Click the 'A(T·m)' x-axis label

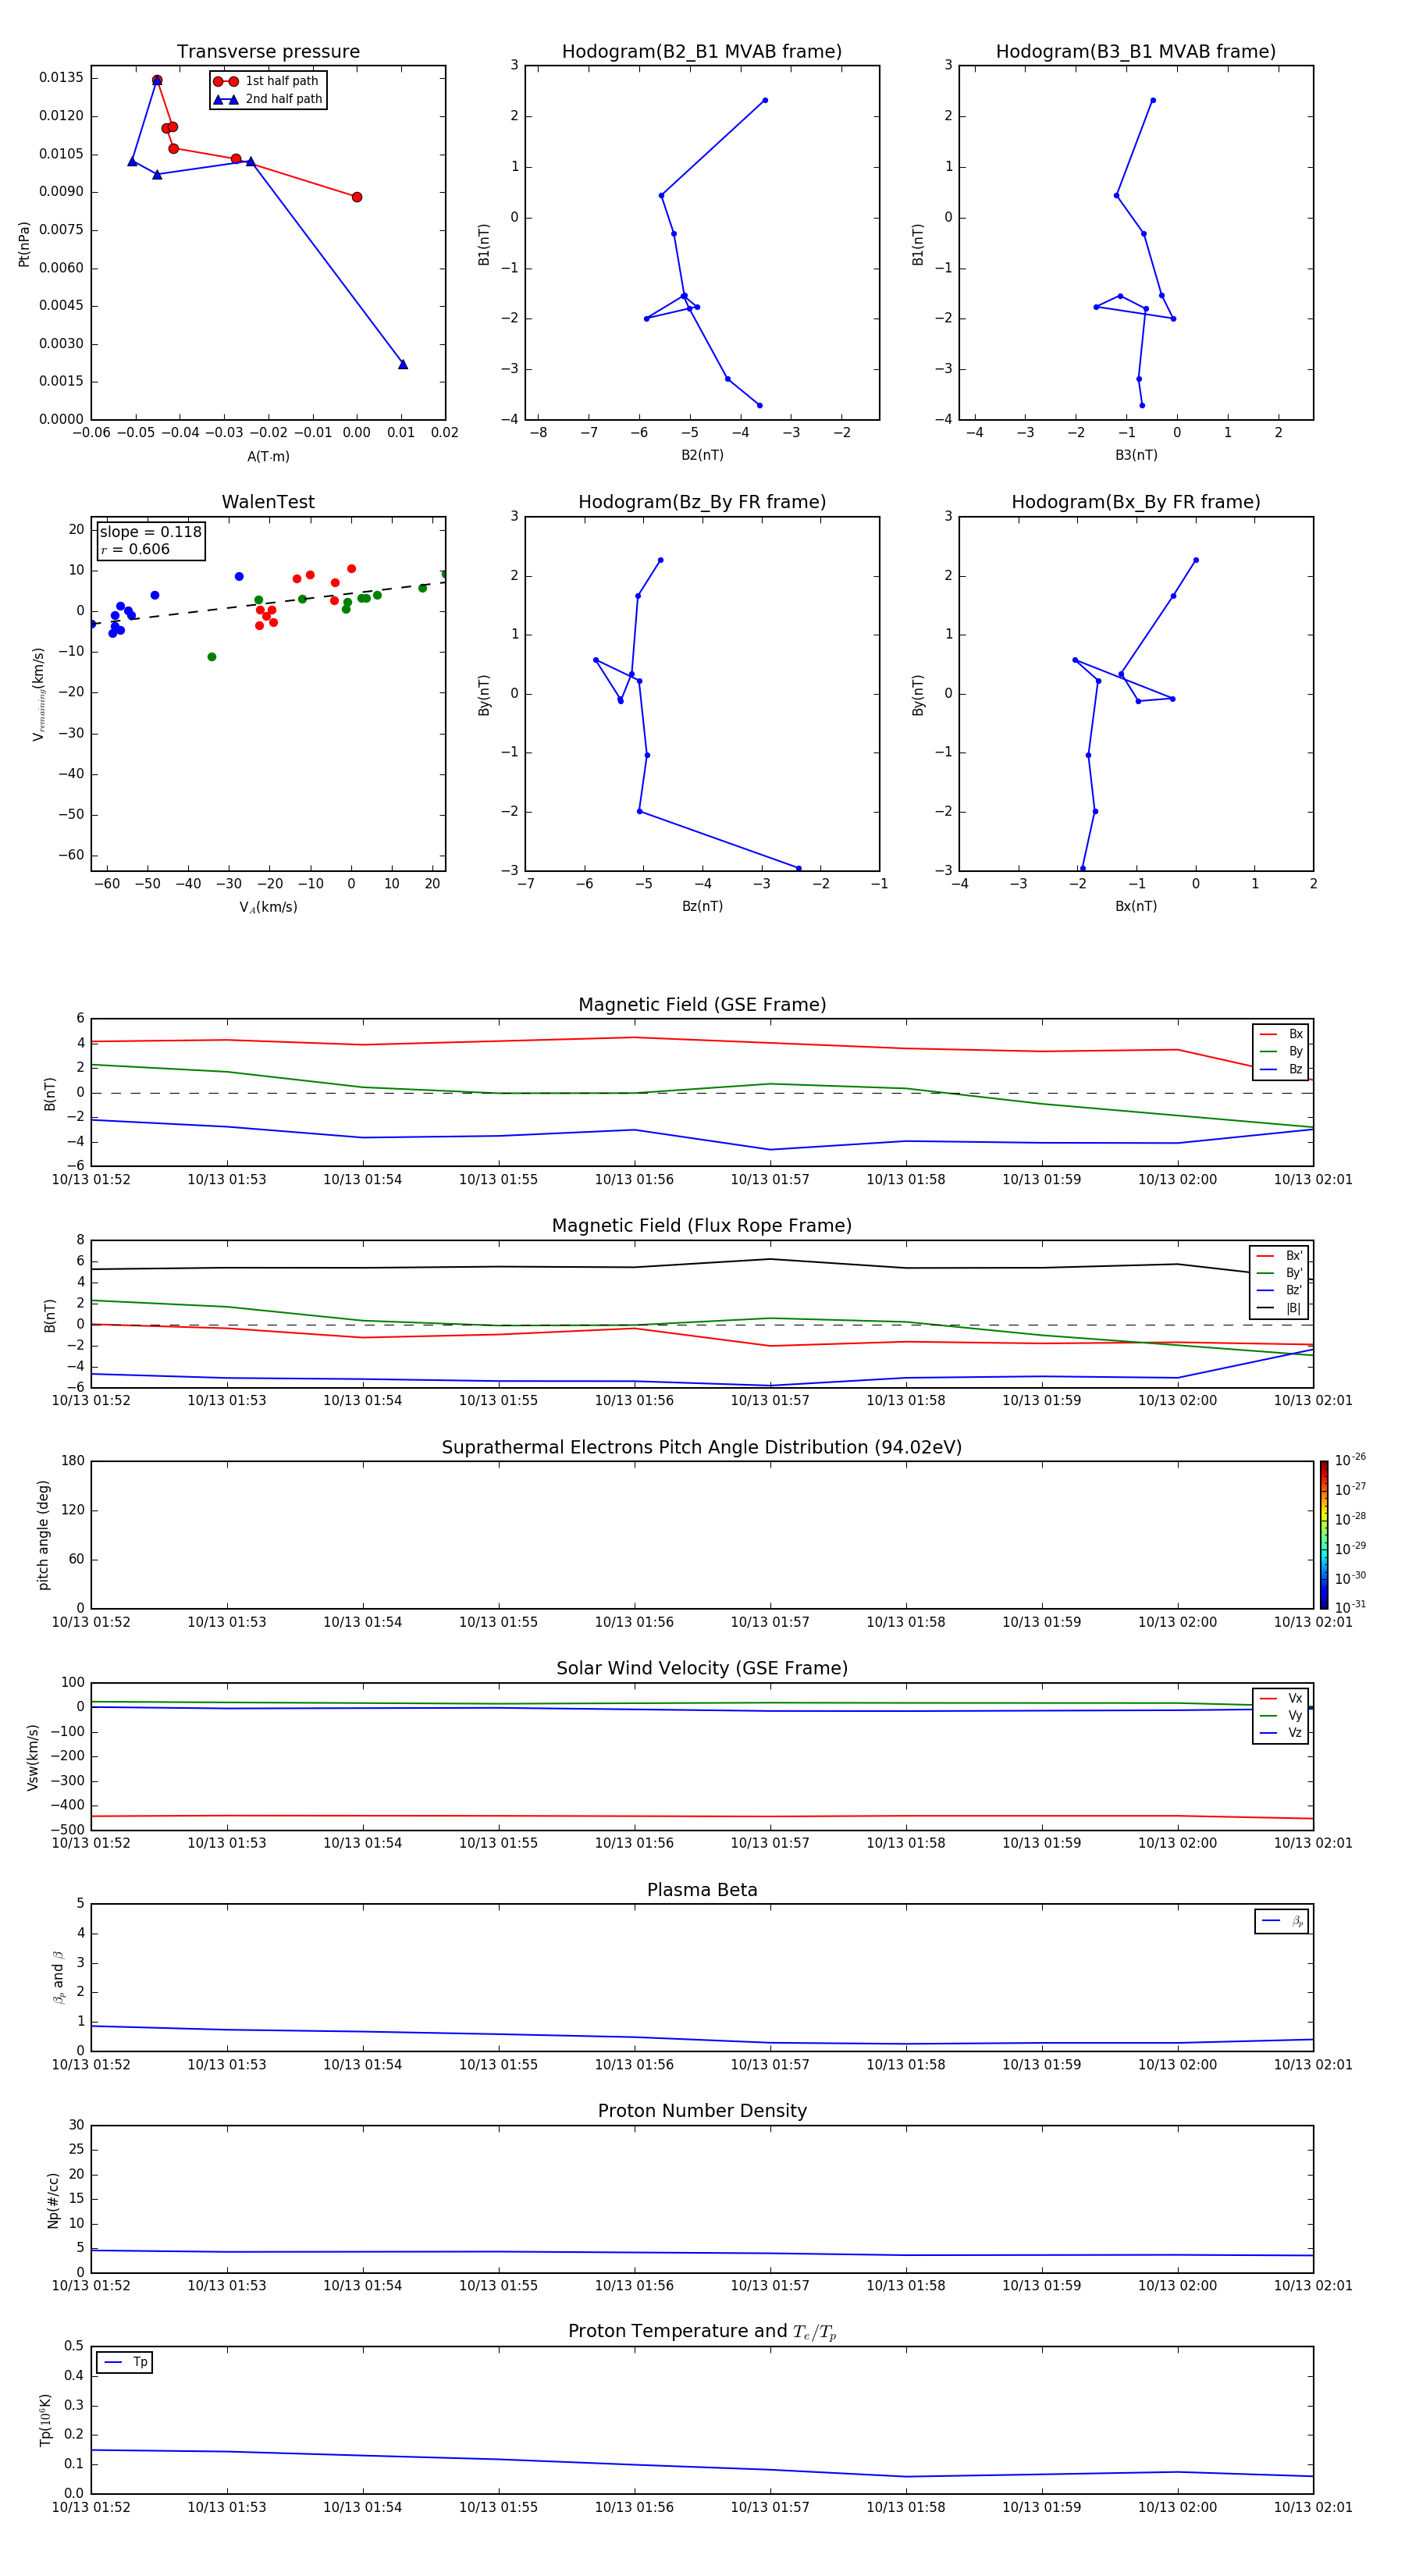coord(268,457)
